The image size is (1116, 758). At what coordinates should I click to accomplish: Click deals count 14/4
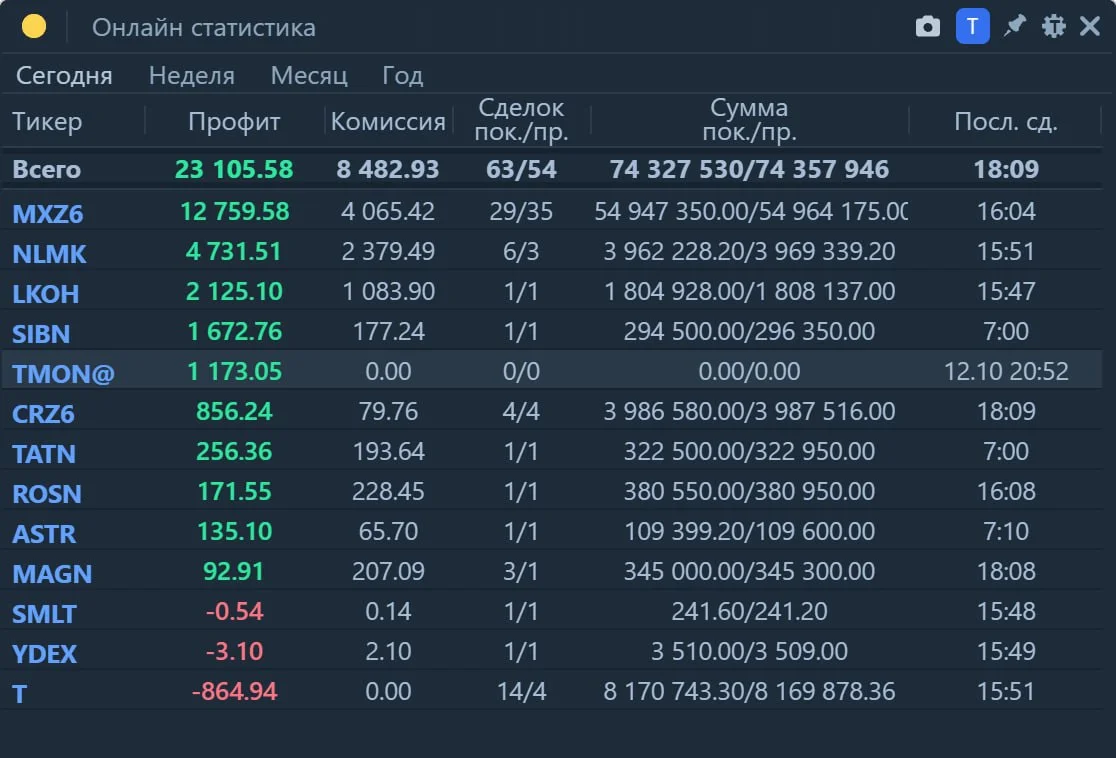521,691
